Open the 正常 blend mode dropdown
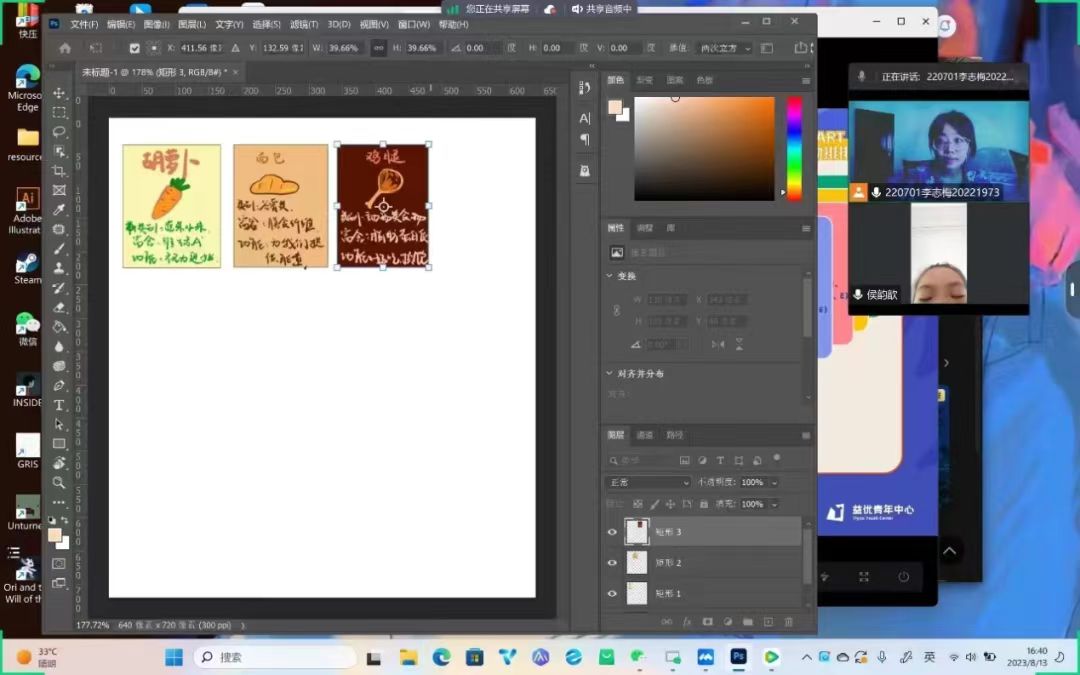 point(649,482)
